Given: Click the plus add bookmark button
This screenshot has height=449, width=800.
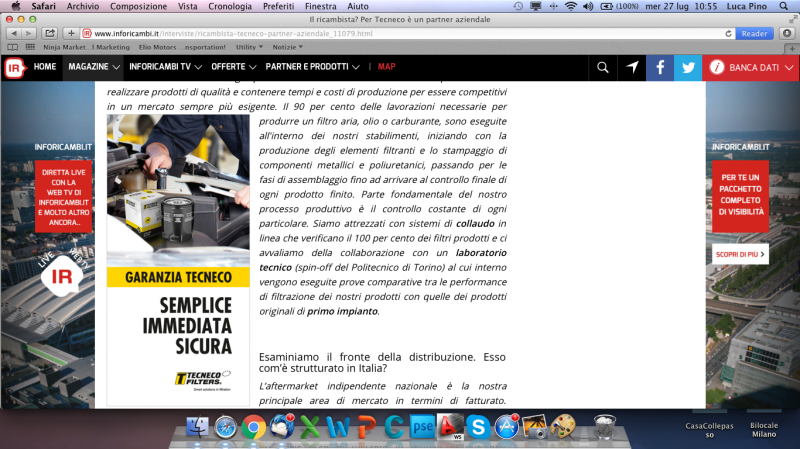Looking at the screenshot, I should pos(71,33).
